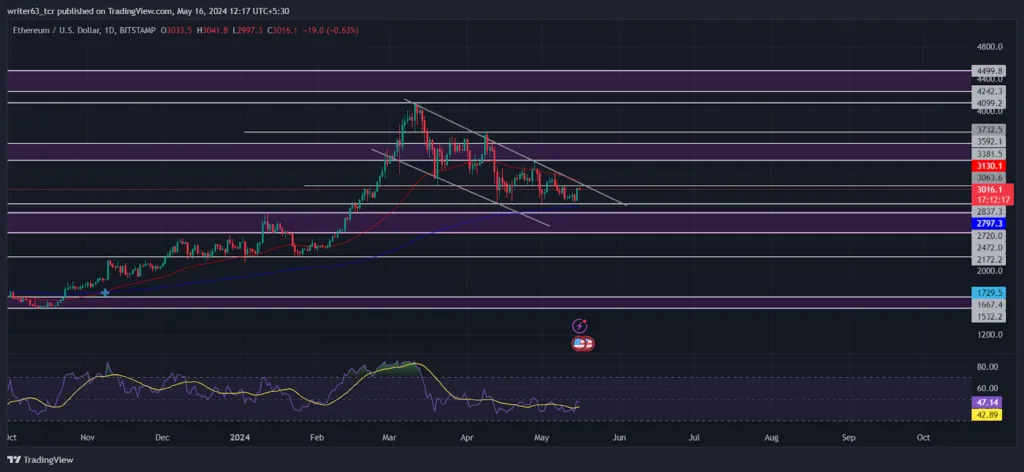Select the 2720.0 price label
This screenshot has width=1024, height=472.
tap(987, 236)
